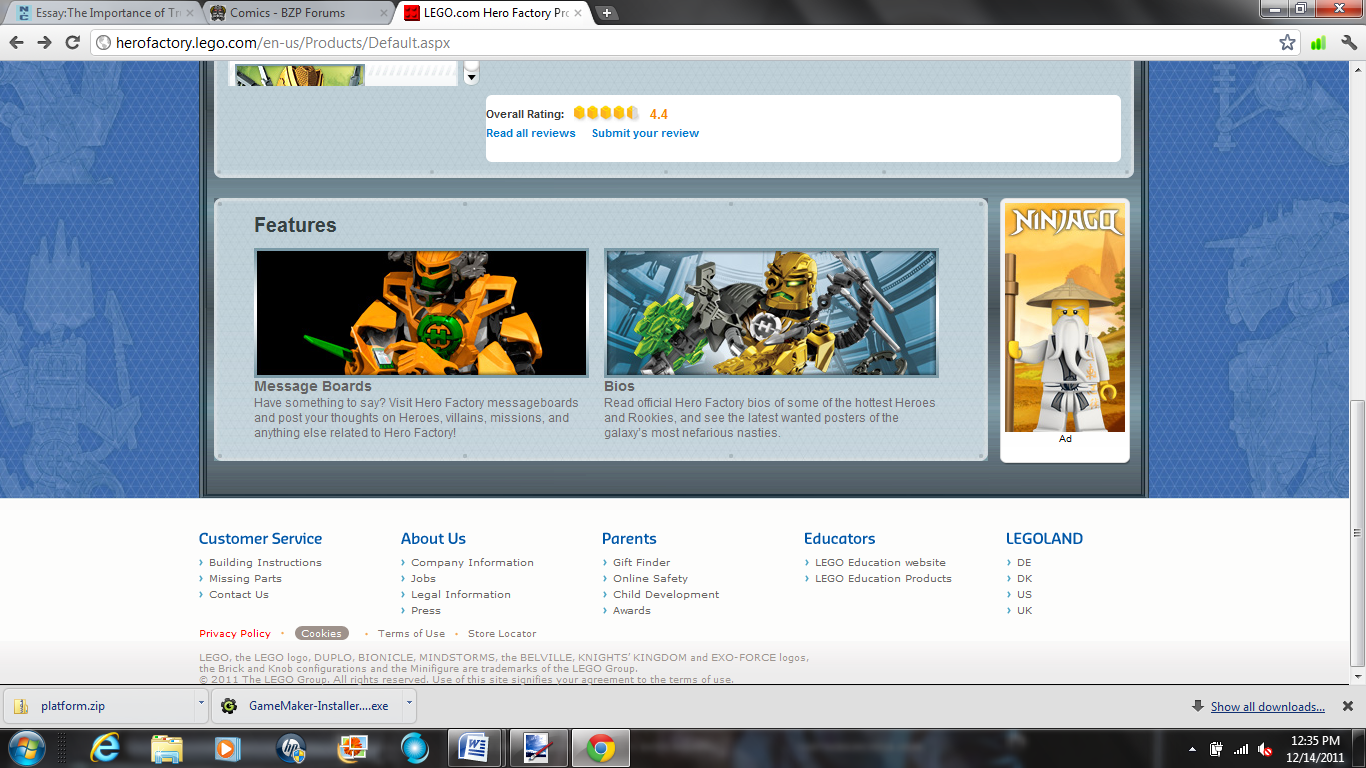Open the LEGO Education website link
This screenshot has width=1366, height=768.
[x=880, y=563]
